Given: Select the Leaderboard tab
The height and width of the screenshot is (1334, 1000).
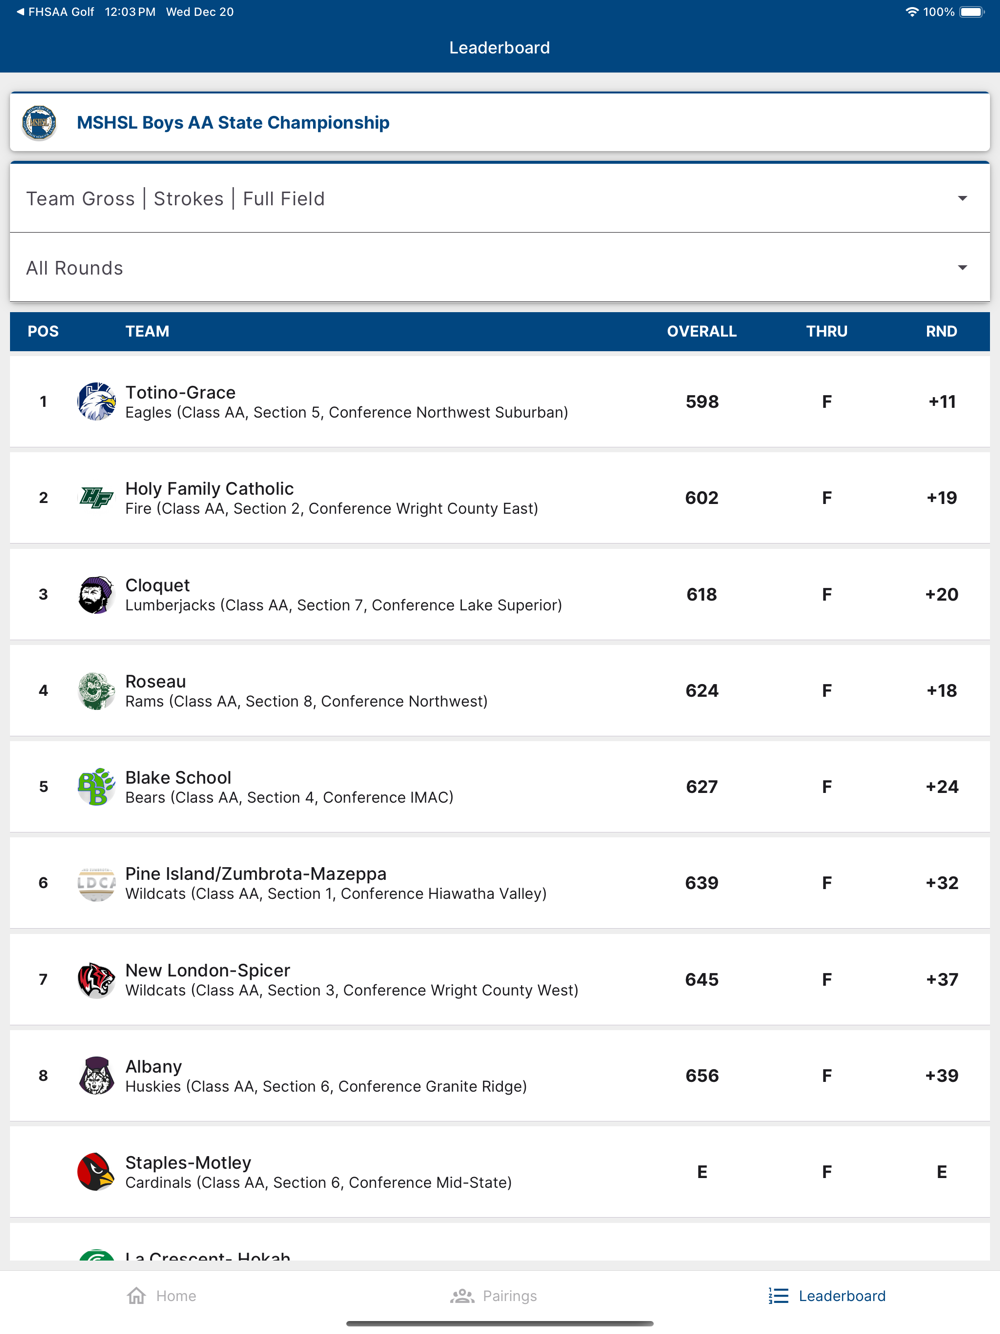Looking at the screenshot, I should tap(827, 1296).
